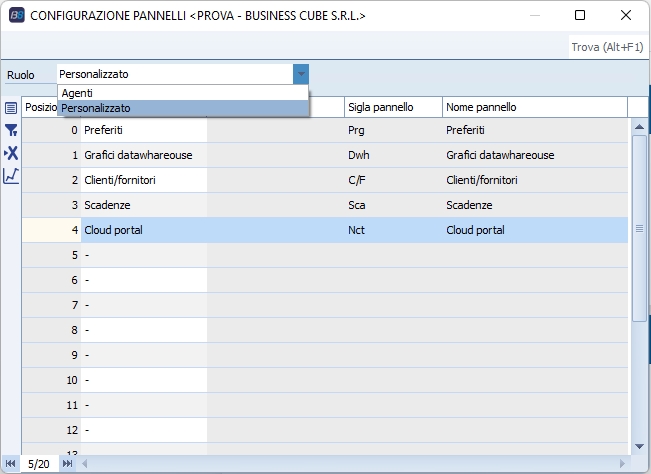The width and height of the screenshot is (651, 474).
Task: Click the filter funnel icon
Action: point(11,130)
